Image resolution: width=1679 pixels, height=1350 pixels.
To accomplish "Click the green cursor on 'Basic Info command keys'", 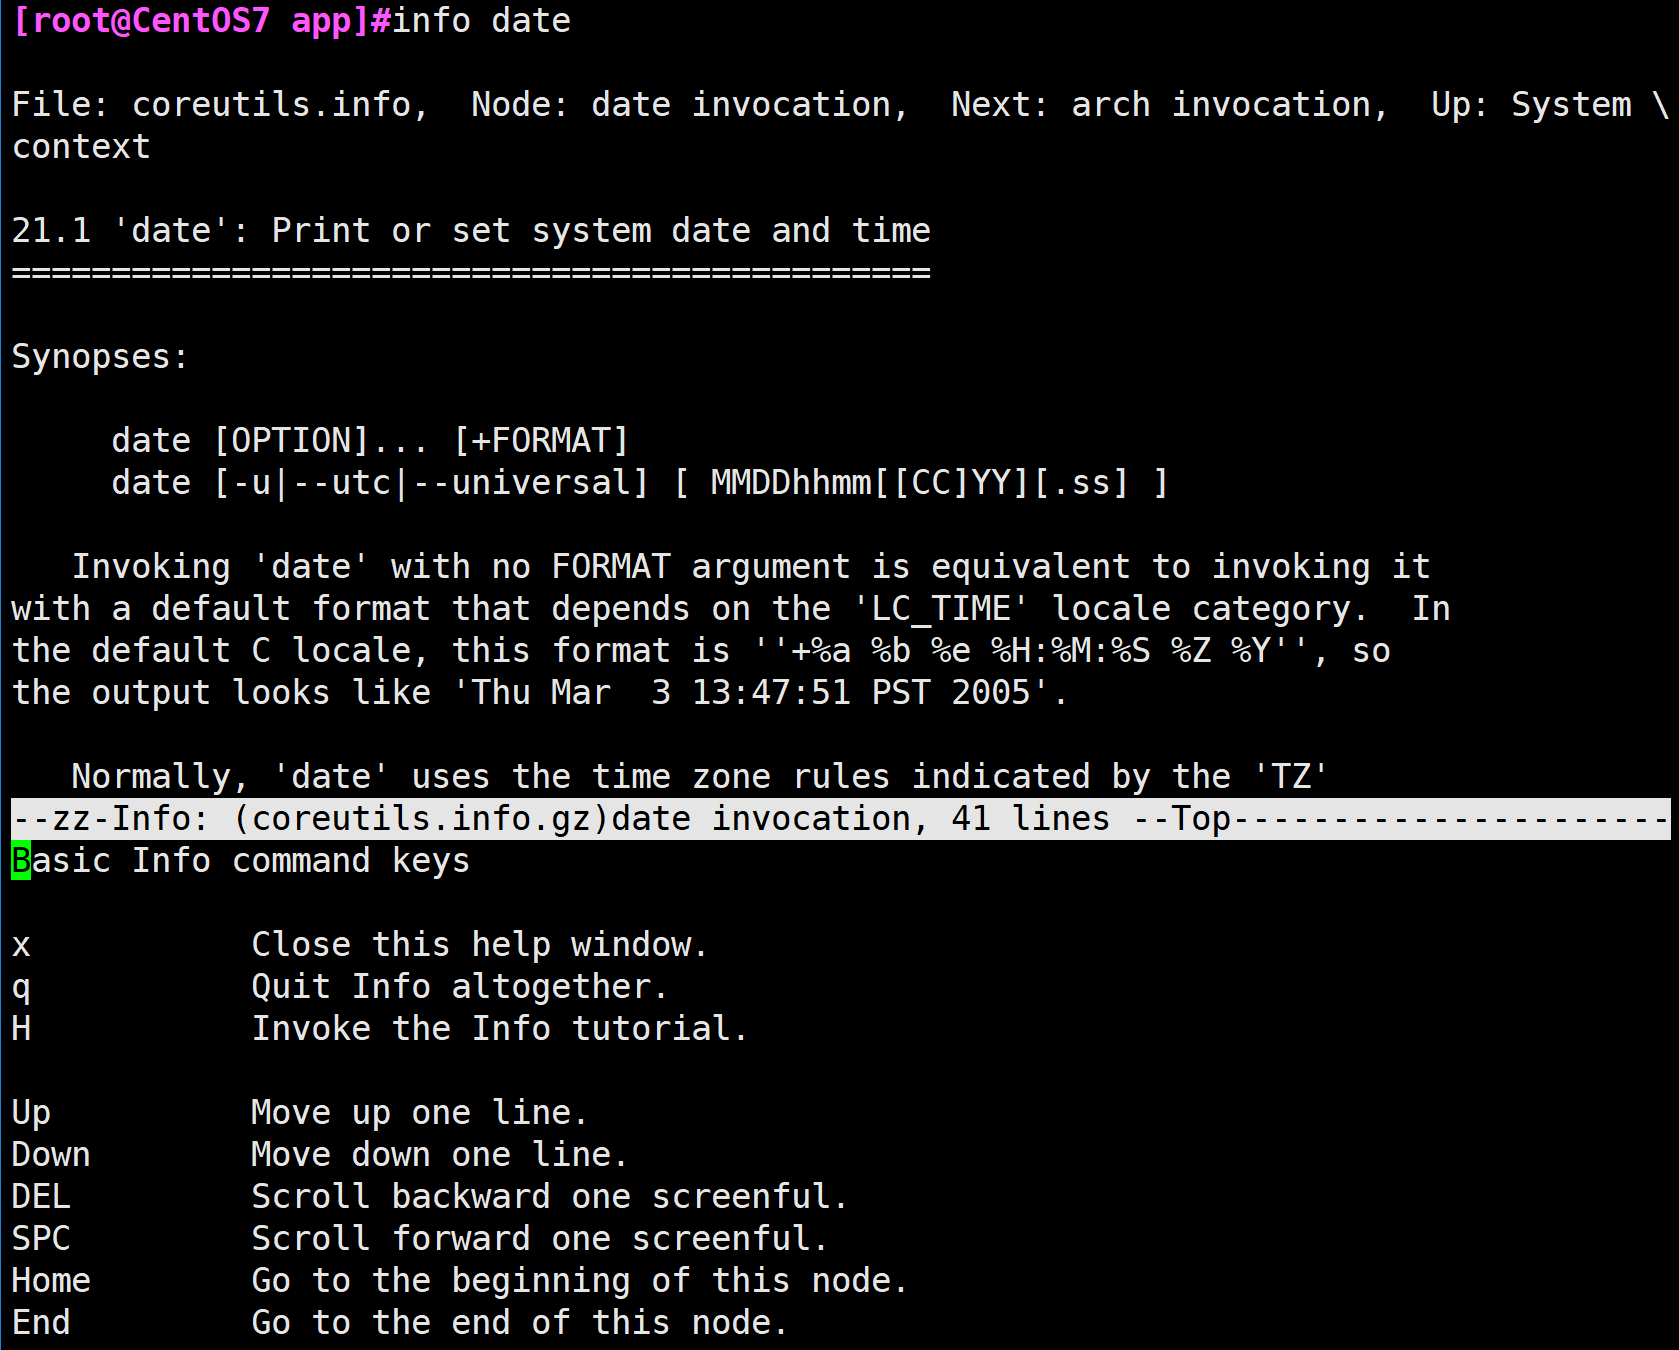I will 21,861.
